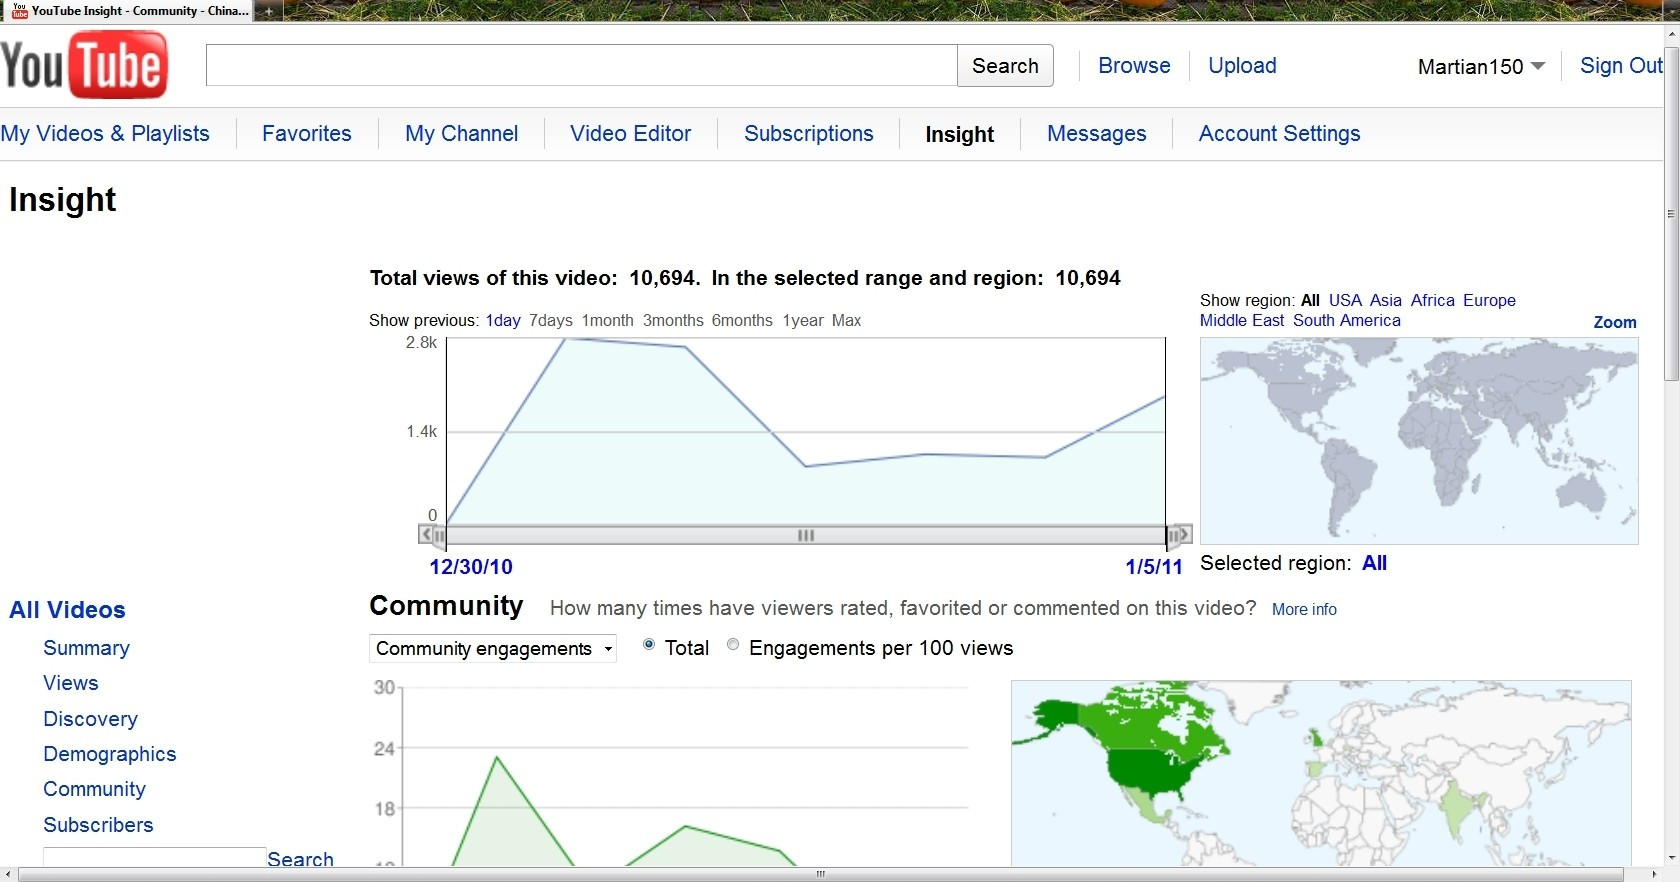Open the Community engagements dropdown

pyautogui.click(x=493, y=648)
